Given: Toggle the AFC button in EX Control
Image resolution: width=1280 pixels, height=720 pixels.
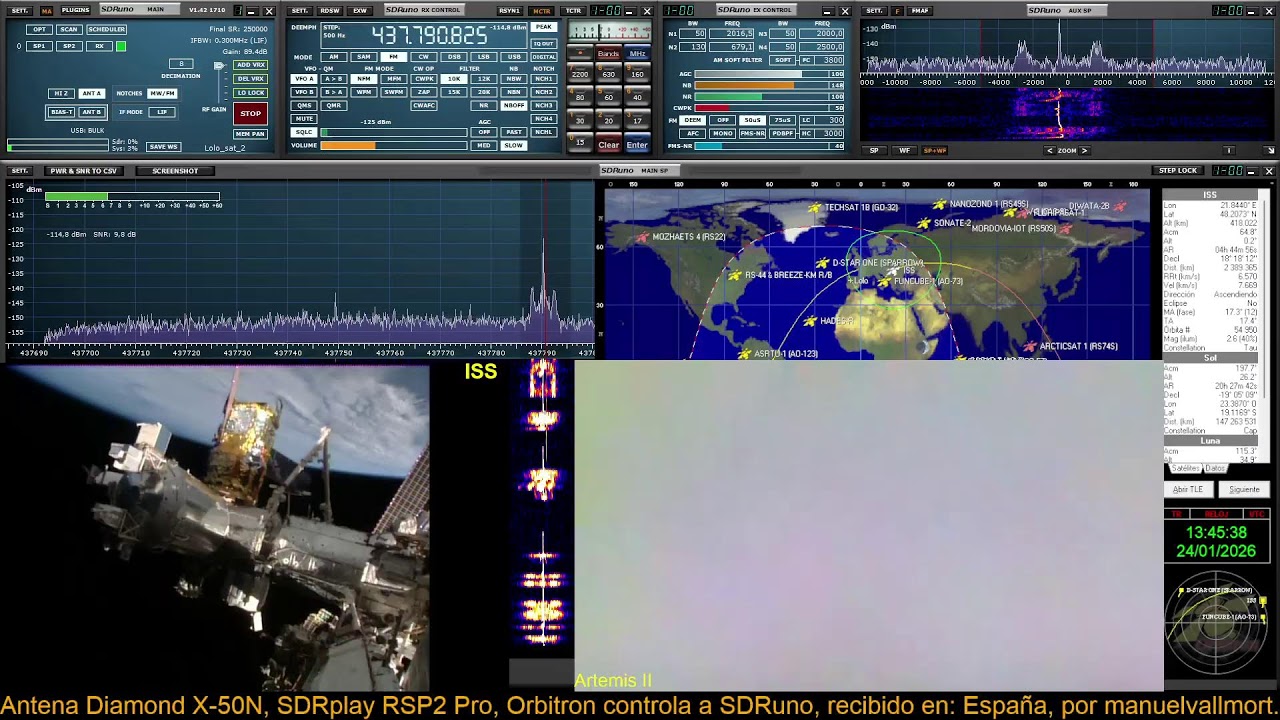Looking at the screenshot, I should (x=693, y=133).
